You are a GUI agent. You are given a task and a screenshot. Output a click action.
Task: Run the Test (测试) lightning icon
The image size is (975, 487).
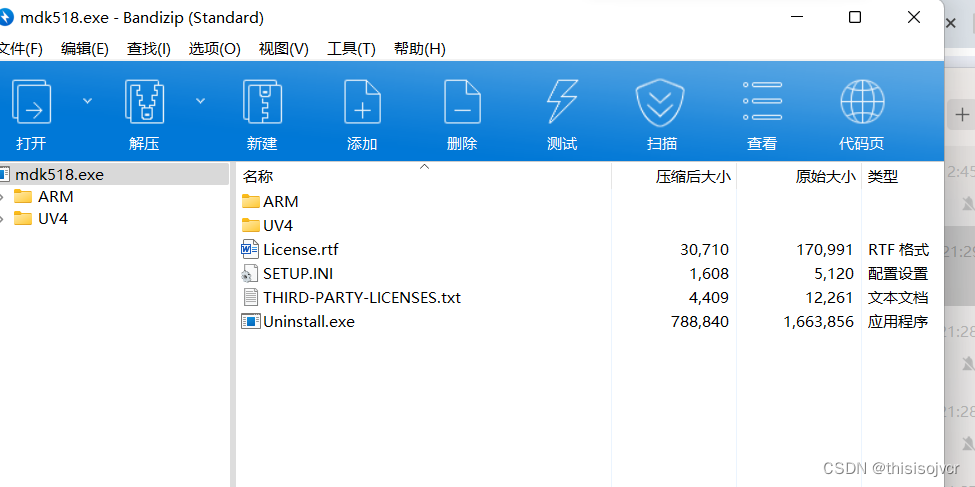(562, 101)
